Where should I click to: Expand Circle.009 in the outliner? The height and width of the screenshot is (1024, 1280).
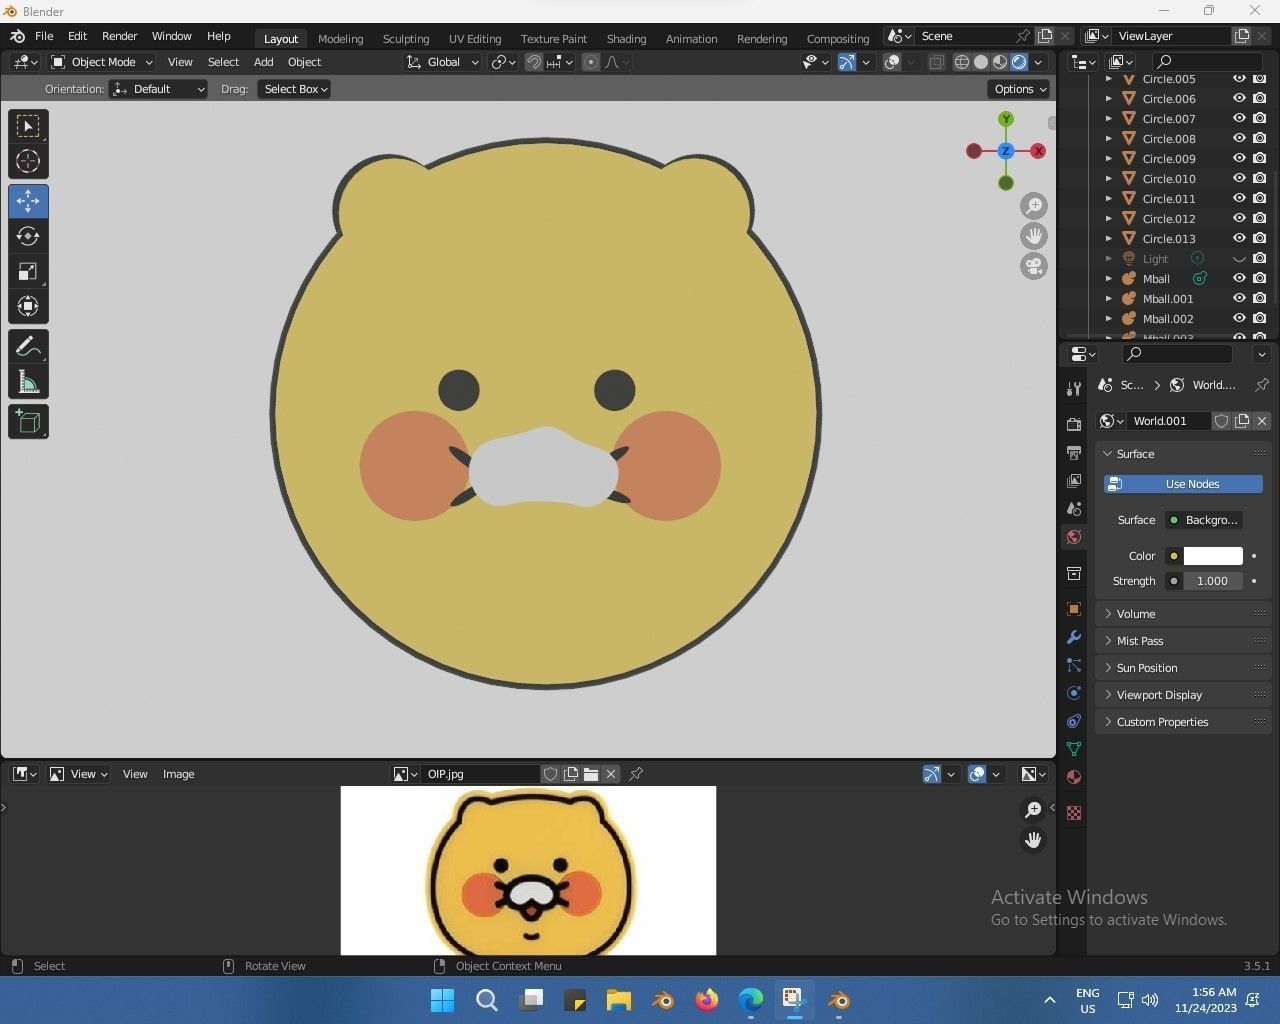(x=1108, y=159)
